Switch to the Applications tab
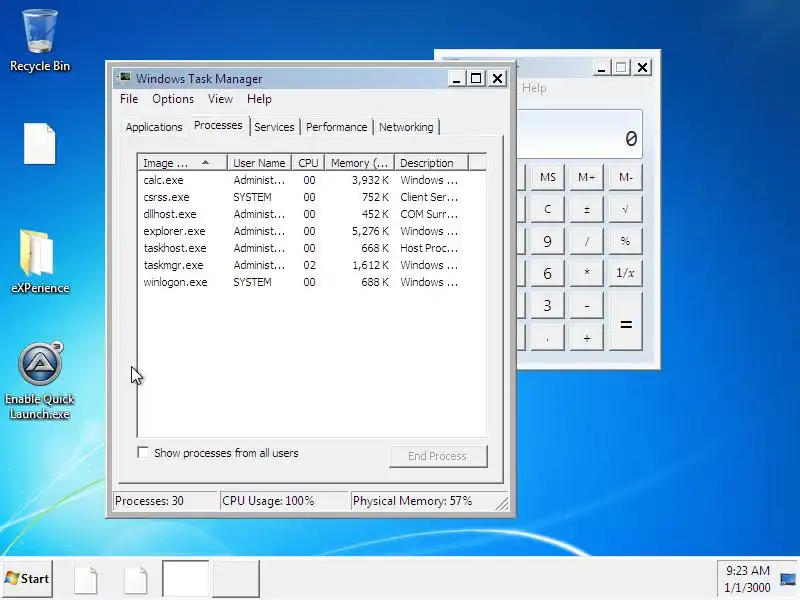Screen dimensions: 800x600 (x=154, y=127)
